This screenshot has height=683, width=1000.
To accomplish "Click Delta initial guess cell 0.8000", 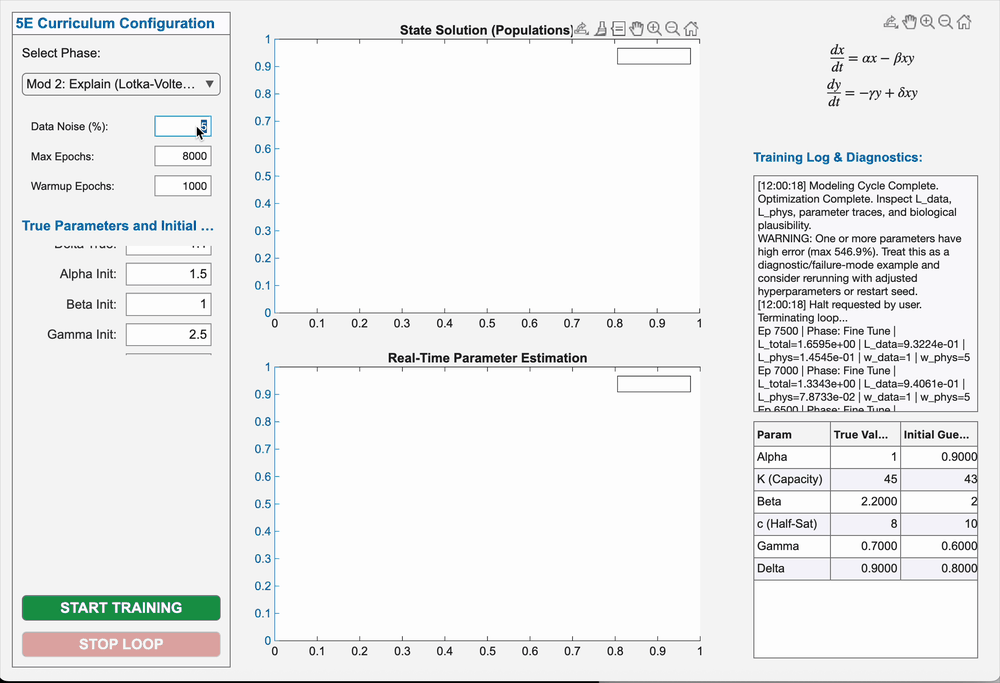I will pos(939,568).
